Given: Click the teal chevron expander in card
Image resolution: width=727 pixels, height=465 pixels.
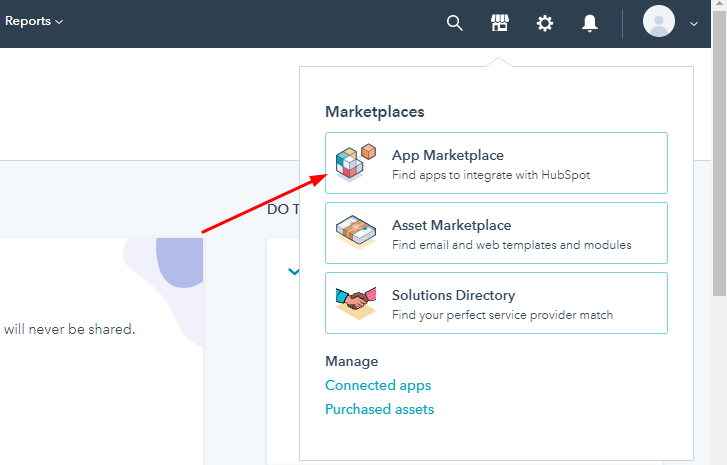Looking at the screenshot, I should [293, 272].
